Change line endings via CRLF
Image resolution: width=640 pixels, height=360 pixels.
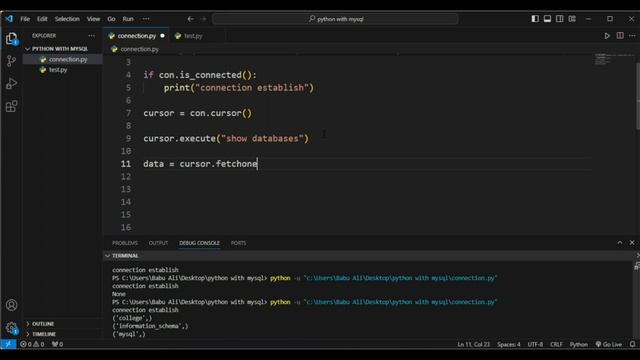click(x=556, y=344)
